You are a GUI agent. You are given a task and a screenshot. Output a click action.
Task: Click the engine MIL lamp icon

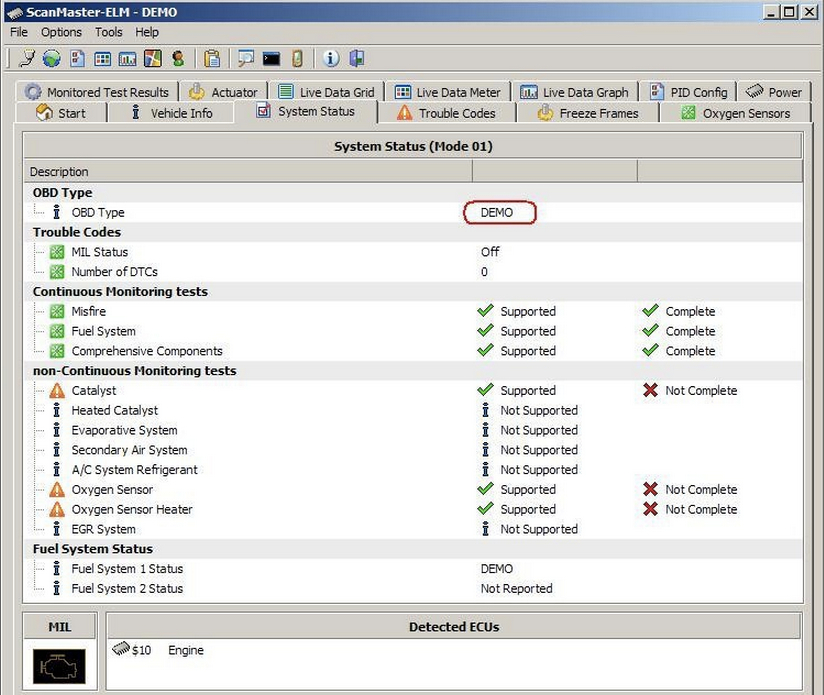click(x=59, y=666)
